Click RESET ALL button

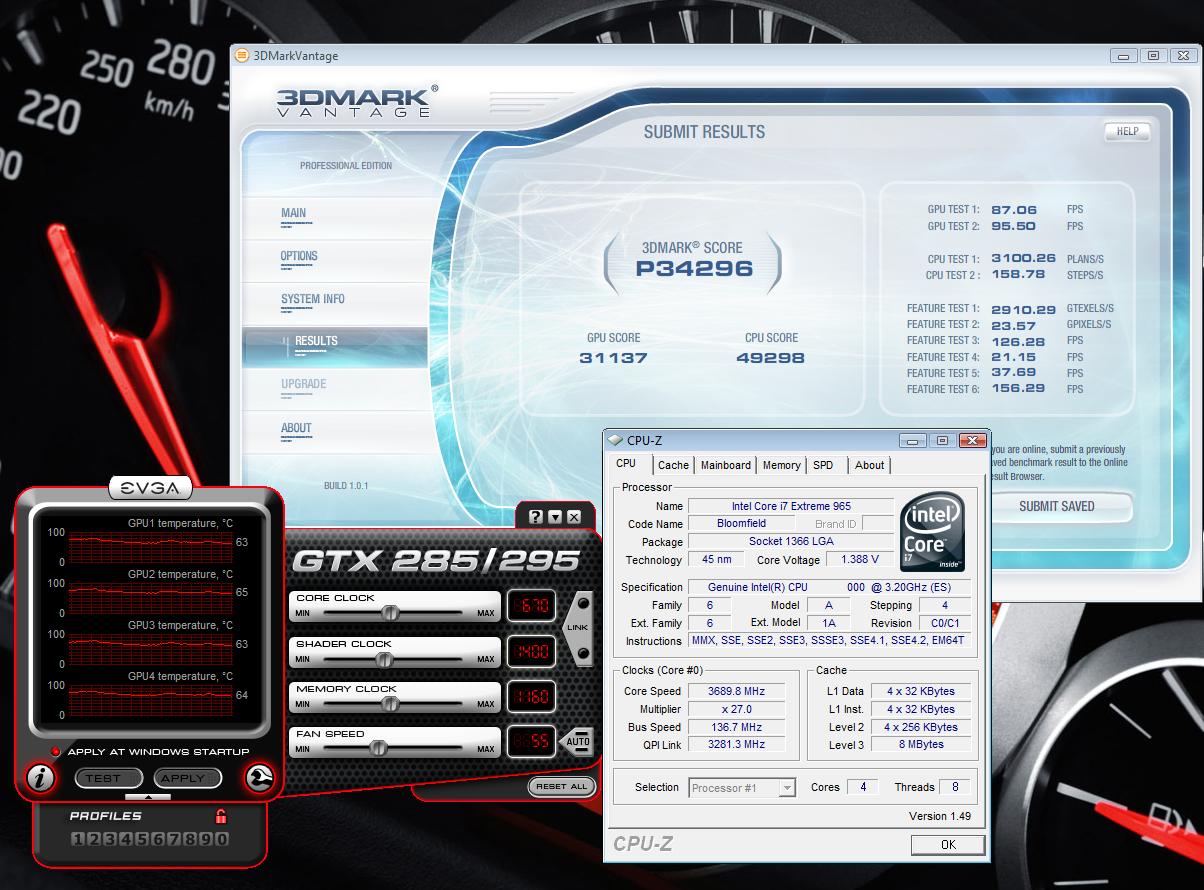561,786
